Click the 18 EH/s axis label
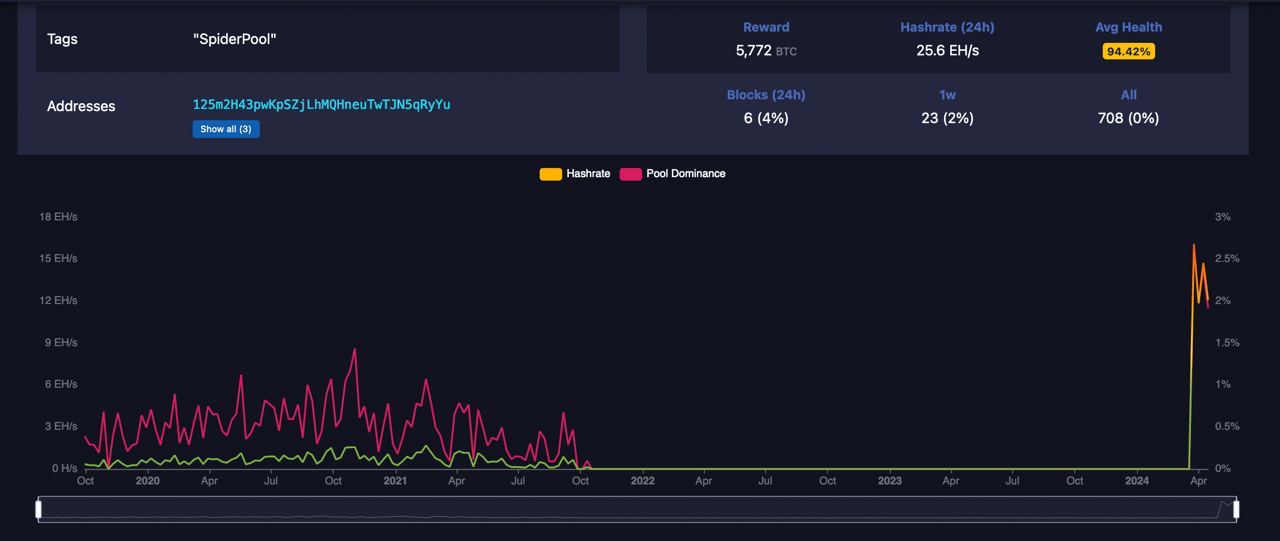Viewport: 1280px width, 541px height. pos(58,217)
